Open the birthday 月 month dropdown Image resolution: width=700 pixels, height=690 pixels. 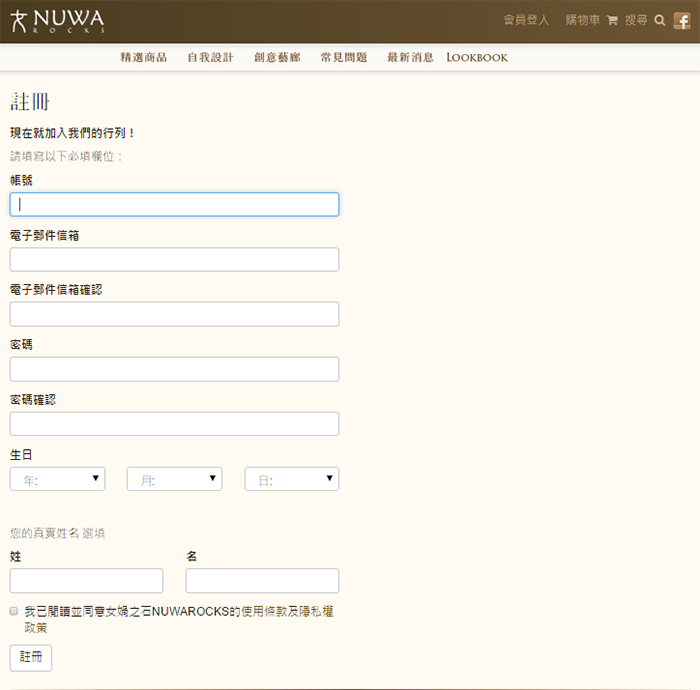175,479
